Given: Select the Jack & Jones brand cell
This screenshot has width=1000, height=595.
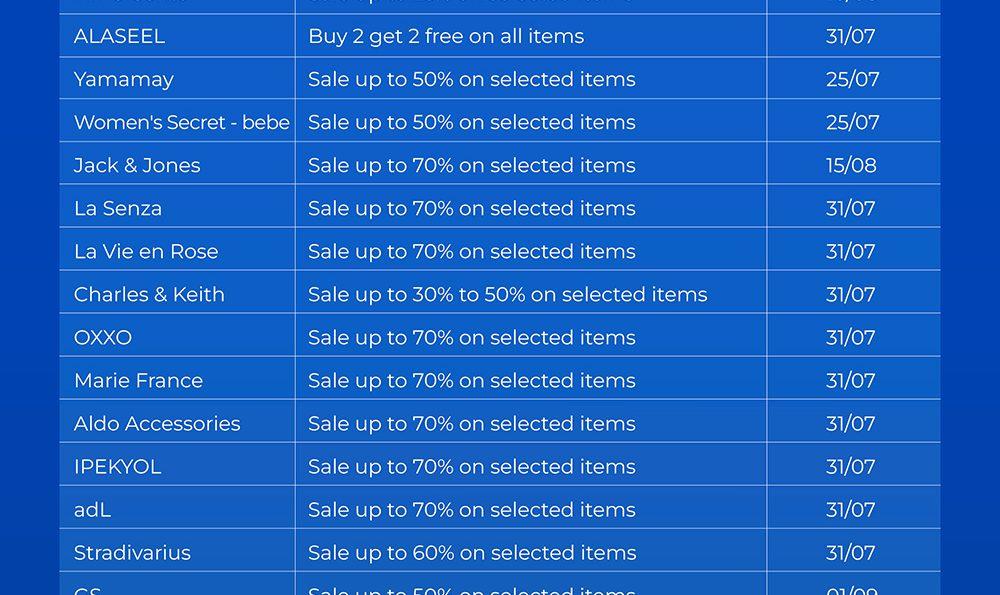Looking at the screenshot, I should (x=137, y=166).
